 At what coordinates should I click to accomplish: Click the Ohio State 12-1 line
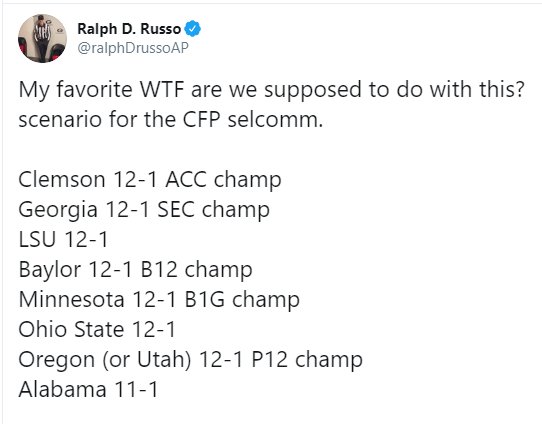[x=97, y=329]
